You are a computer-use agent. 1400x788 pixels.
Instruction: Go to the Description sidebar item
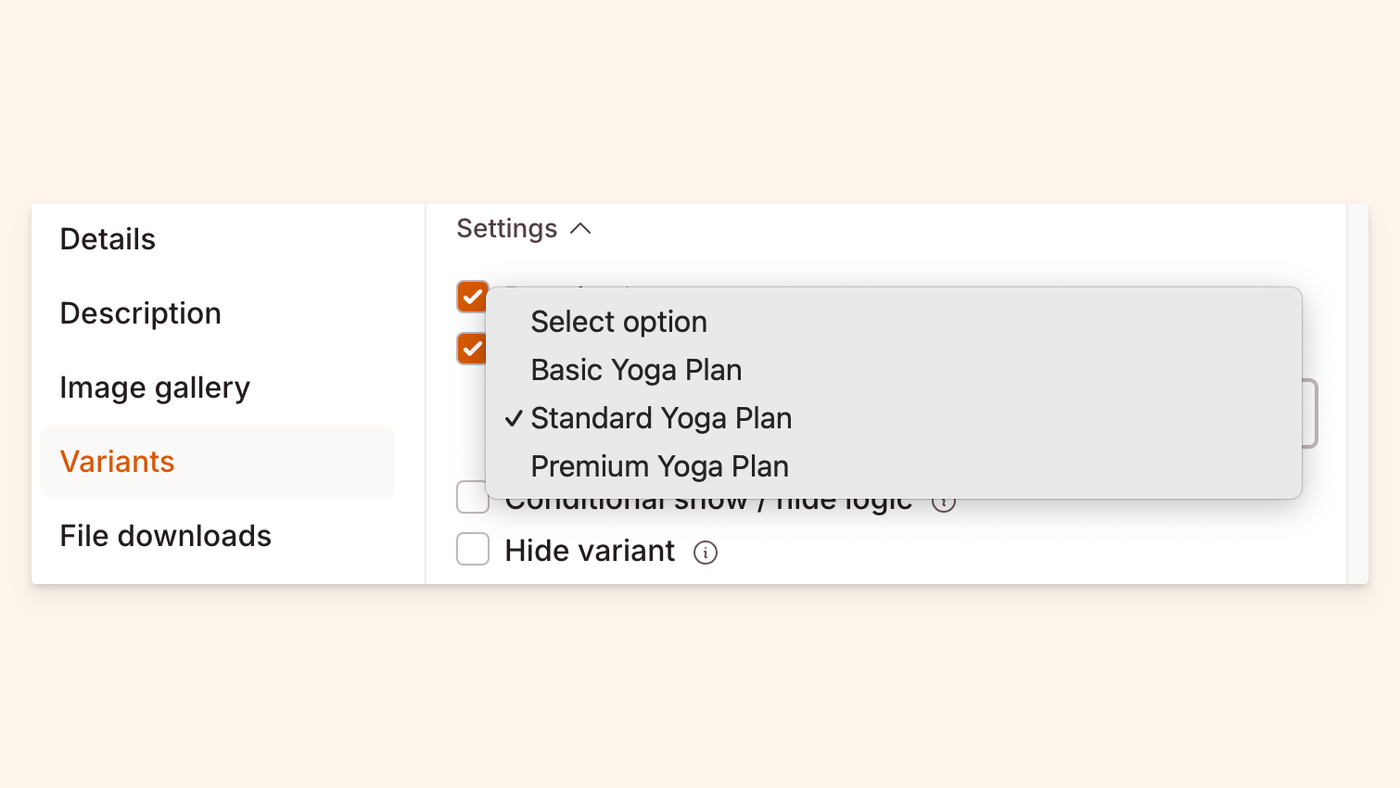[140, 313]
